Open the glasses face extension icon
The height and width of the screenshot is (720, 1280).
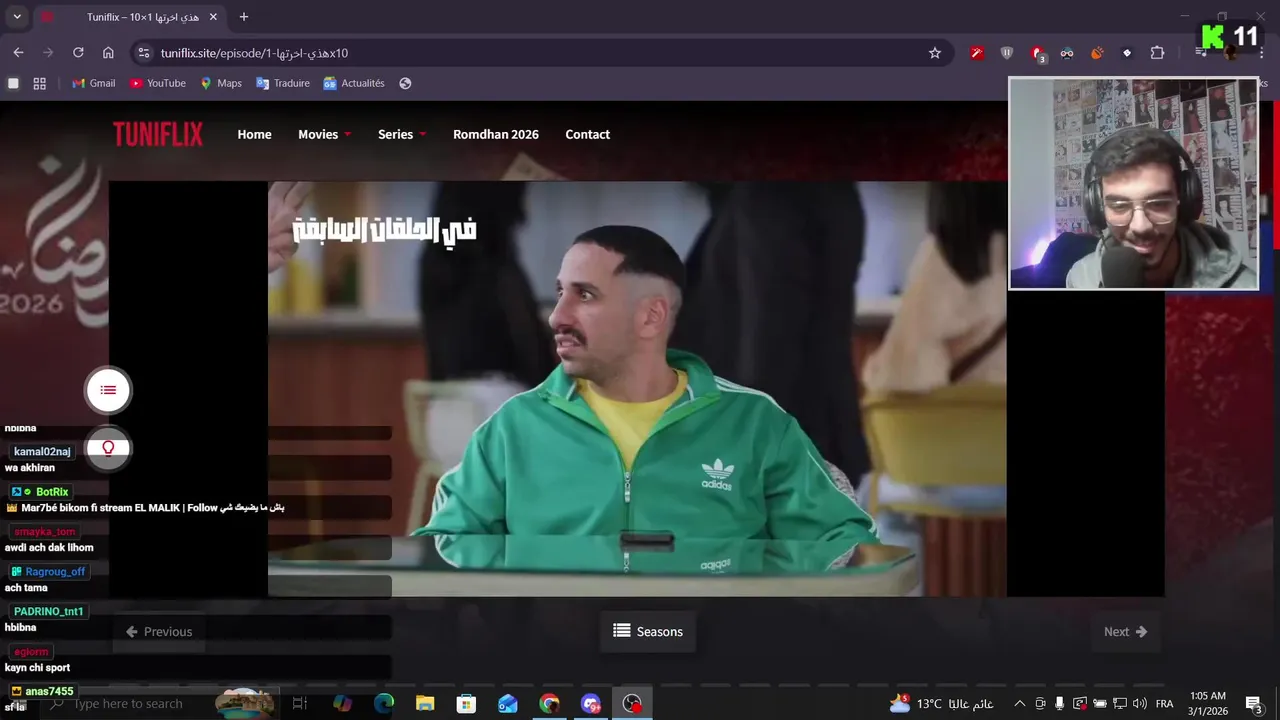[1067, 53]
